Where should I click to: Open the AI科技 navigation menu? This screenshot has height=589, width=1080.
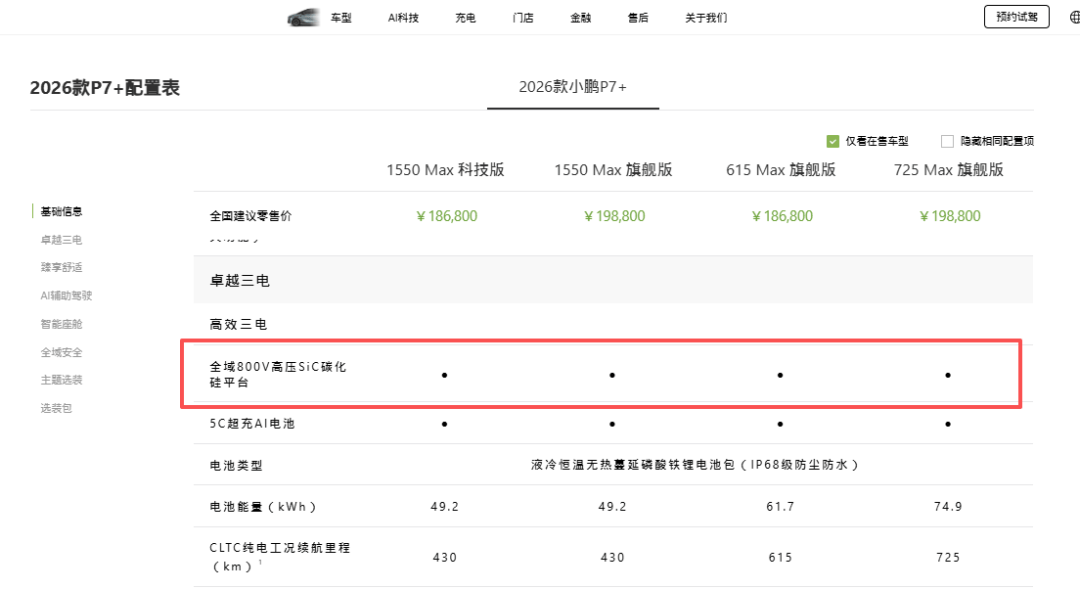coord(403,18)
